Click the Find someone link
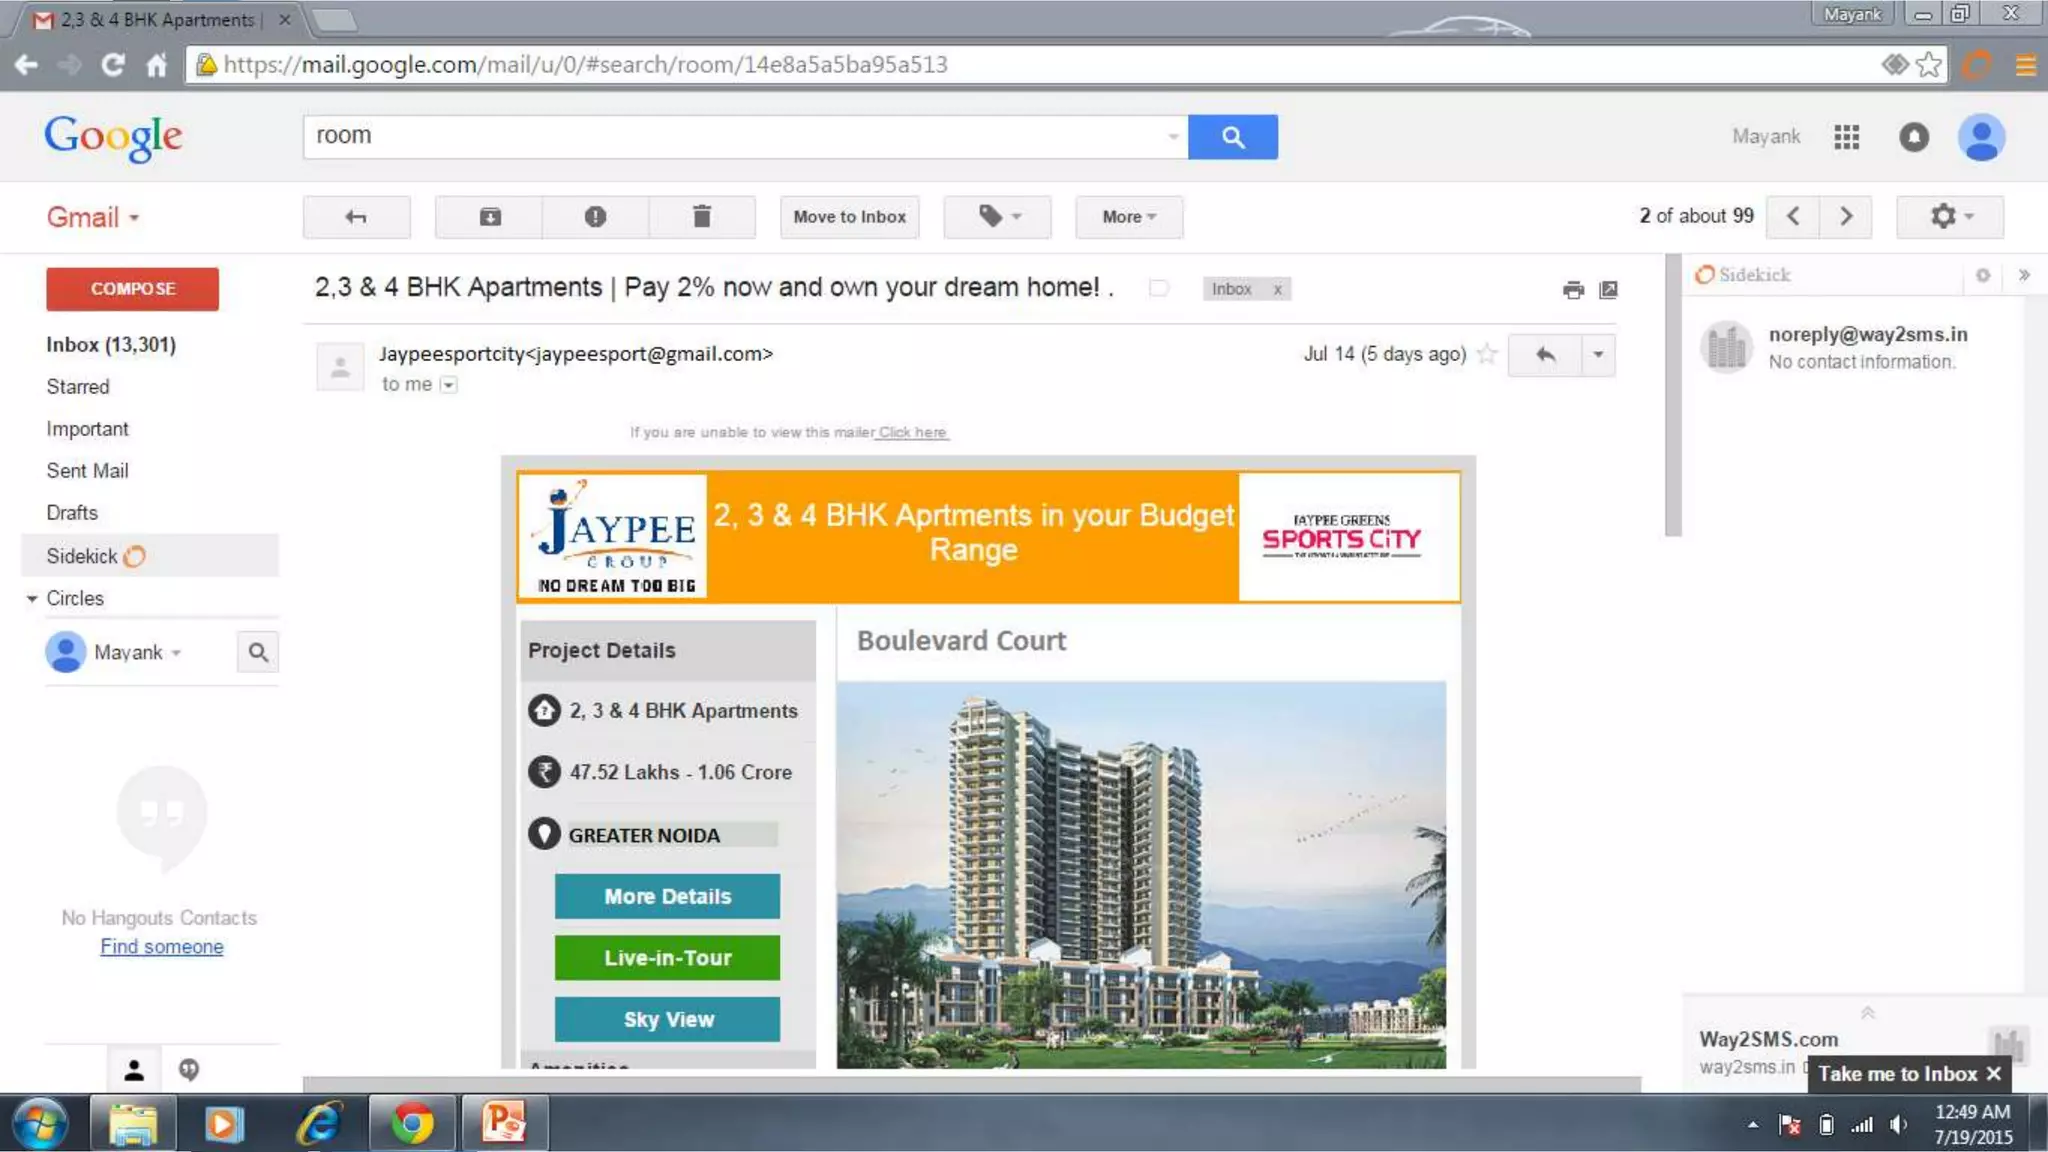Screen dimensions: 2048x1152 (161, 947)
